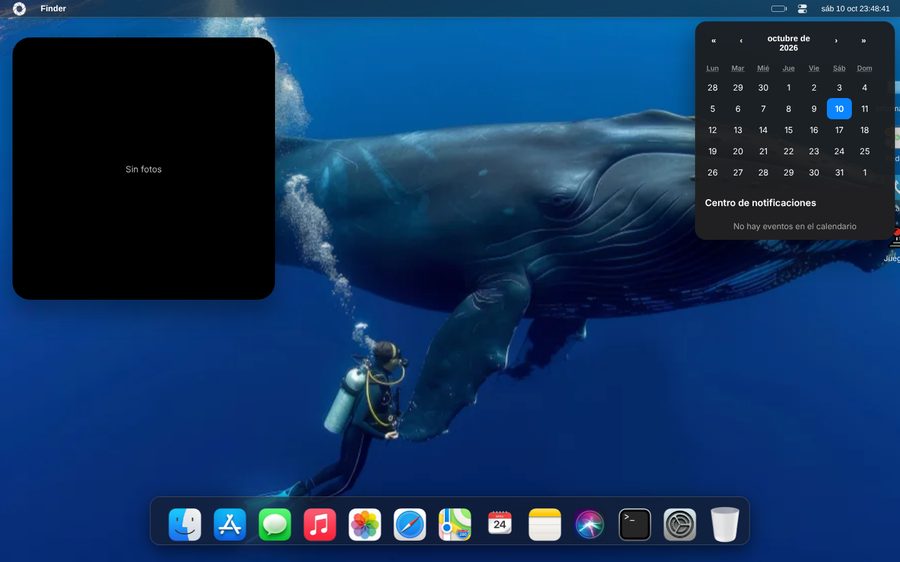Launch the Notes app from the dock
The height and width of the screenshot is (562, 900).
545,524
